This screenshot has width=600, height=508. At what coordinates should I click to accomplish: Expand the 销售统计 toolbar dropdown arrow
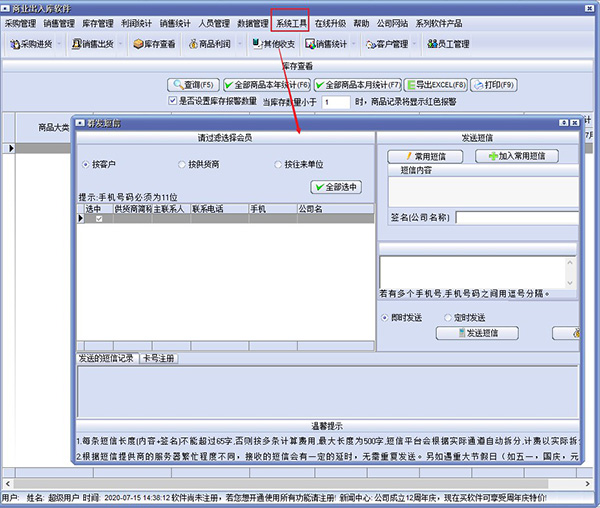pos(352,45)
